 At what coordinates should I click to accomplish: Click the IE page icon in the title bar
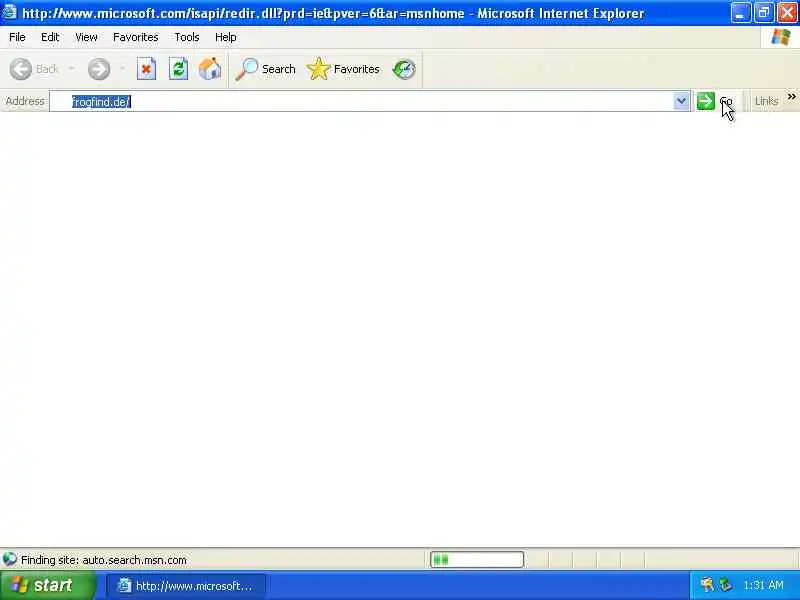[x=9, y=11]
